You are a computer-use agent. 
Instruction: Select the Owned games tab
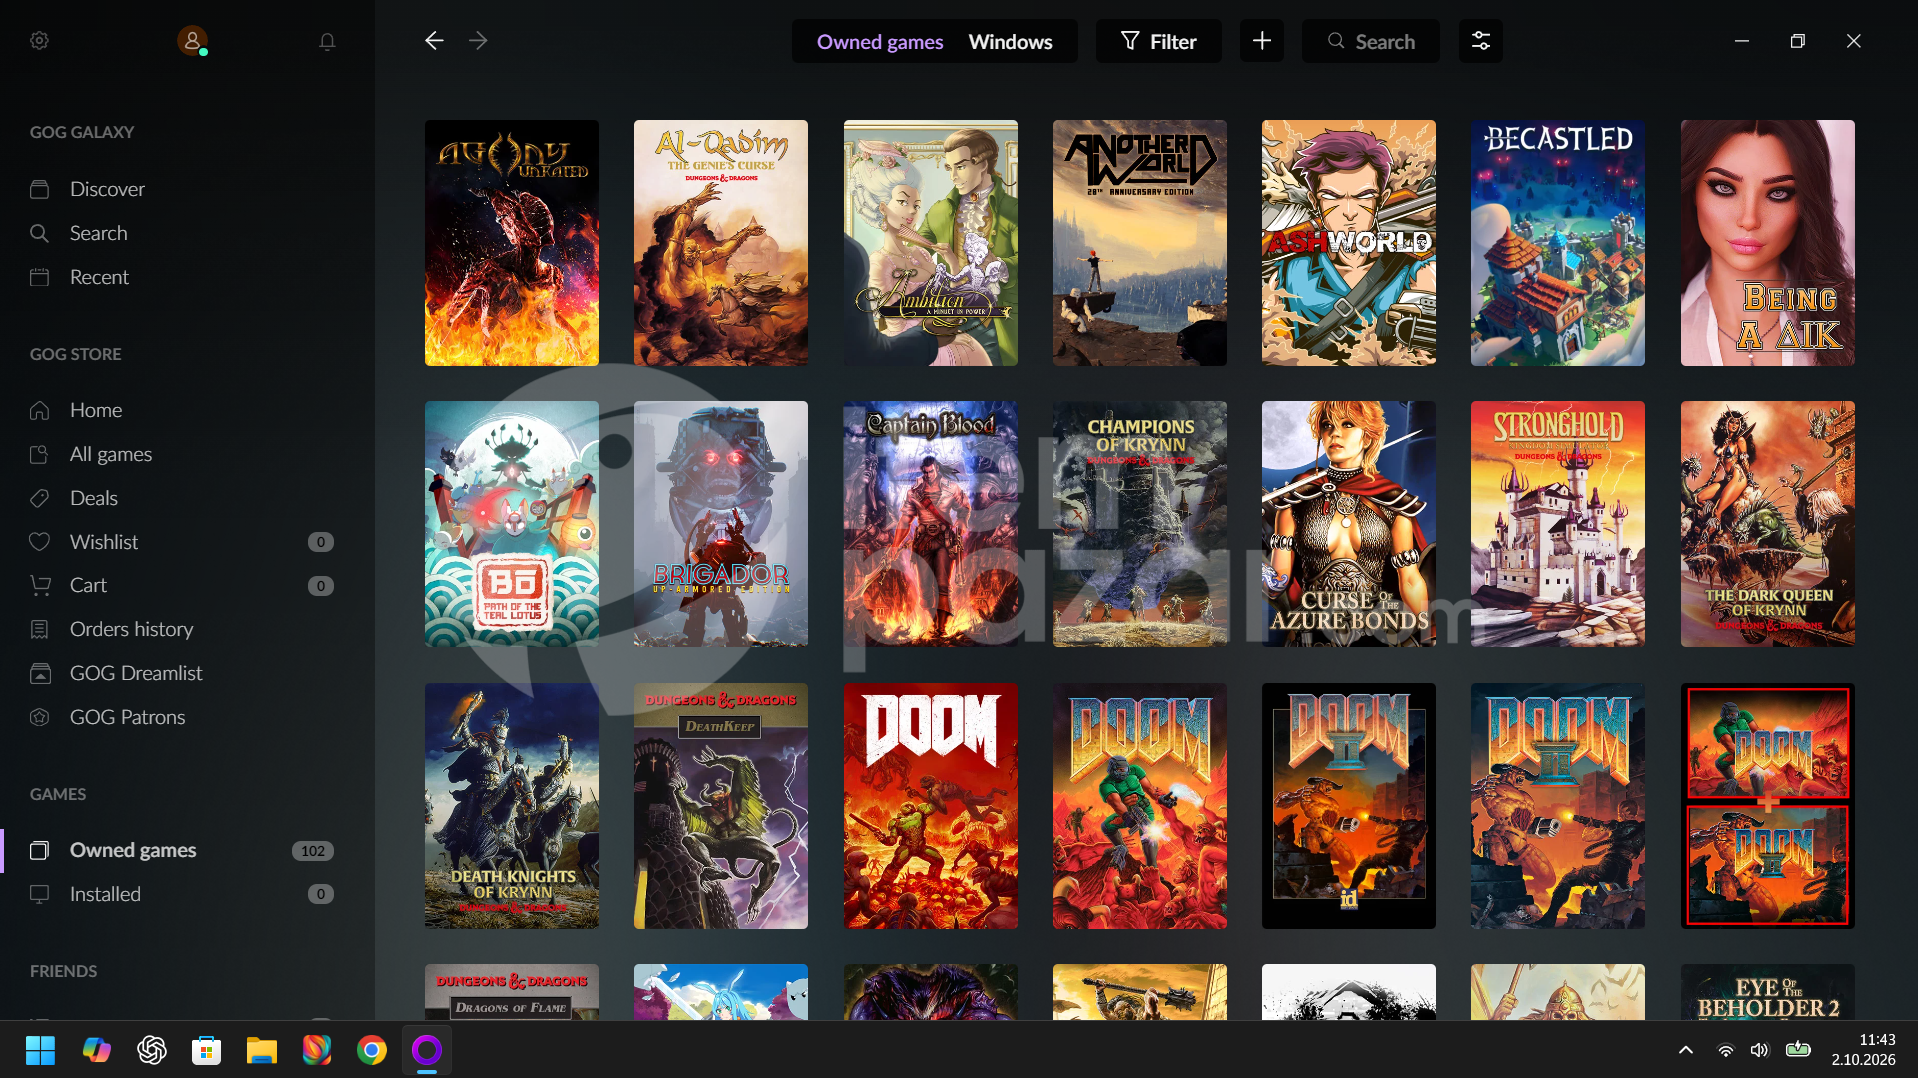pyautogui.click(x=880, y=41)
